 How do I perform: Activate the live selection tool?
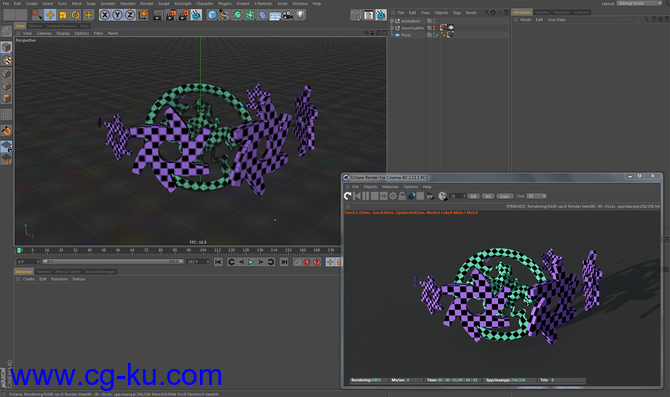pyautogui.click(x=37, y=15)
